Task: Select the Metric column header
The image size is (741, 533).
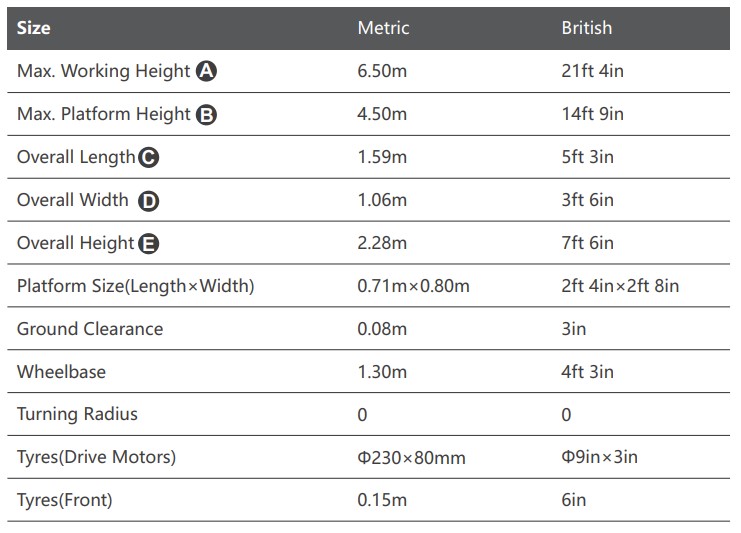Action: coord(383,28)
